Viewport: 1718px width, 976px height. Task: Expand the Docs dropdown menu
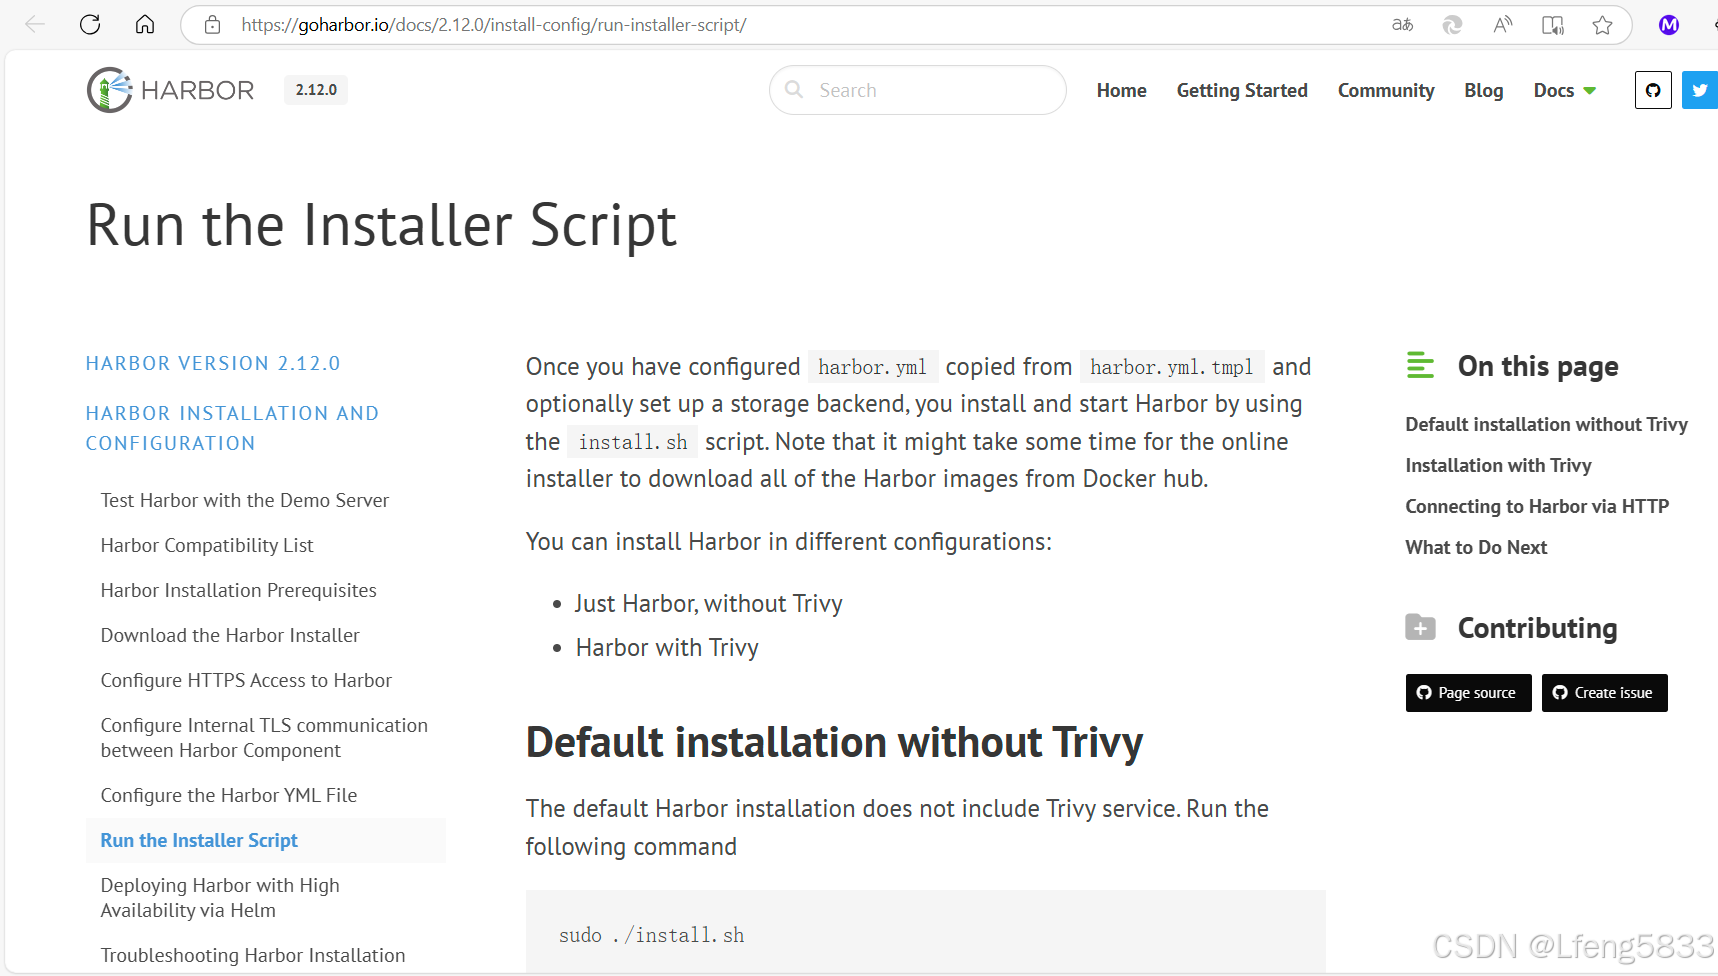(x=1565, y=90)
